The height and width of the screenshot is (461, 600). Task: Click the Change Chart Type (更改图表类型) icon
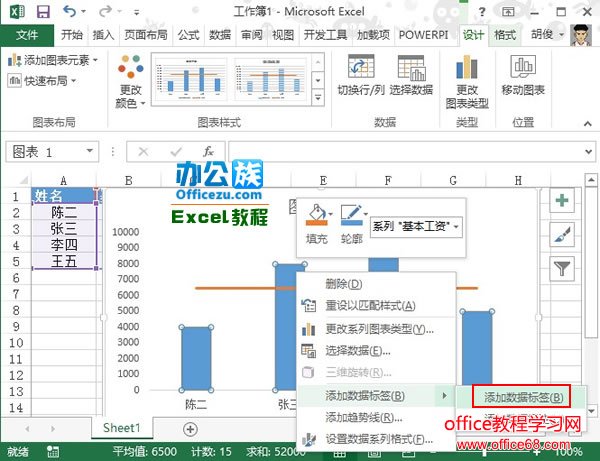[x=467, y=67]
